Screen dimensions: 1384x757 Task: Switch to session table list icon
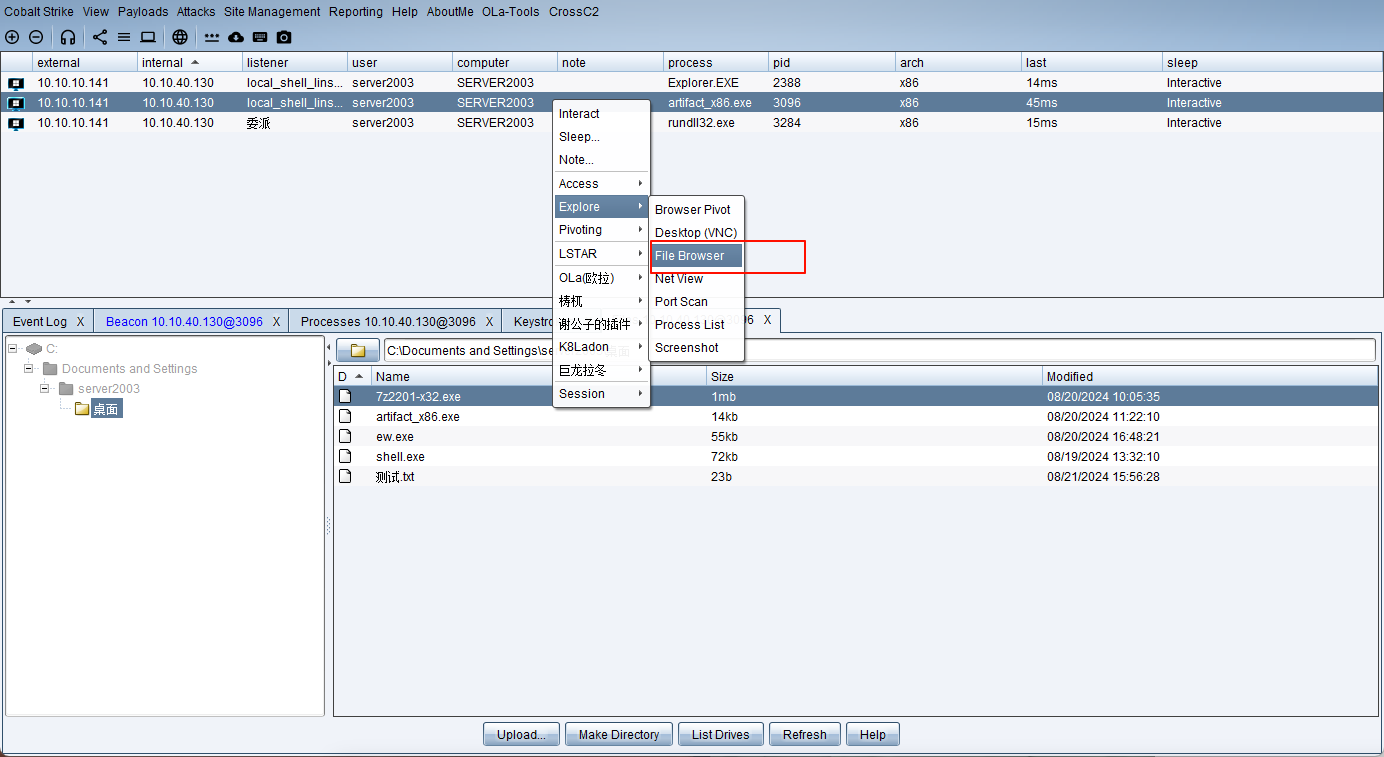coord(124,37)
